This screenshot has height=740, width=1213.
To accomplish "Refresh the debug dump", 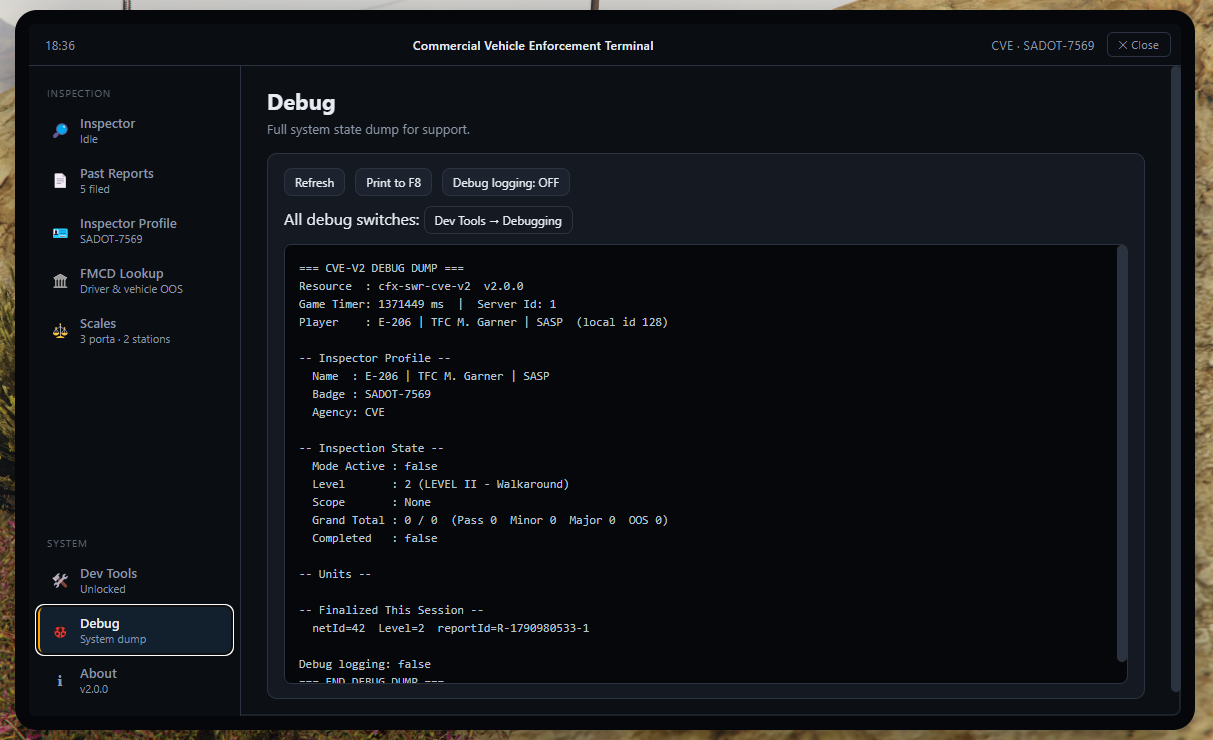I will (x=315, y=183).
